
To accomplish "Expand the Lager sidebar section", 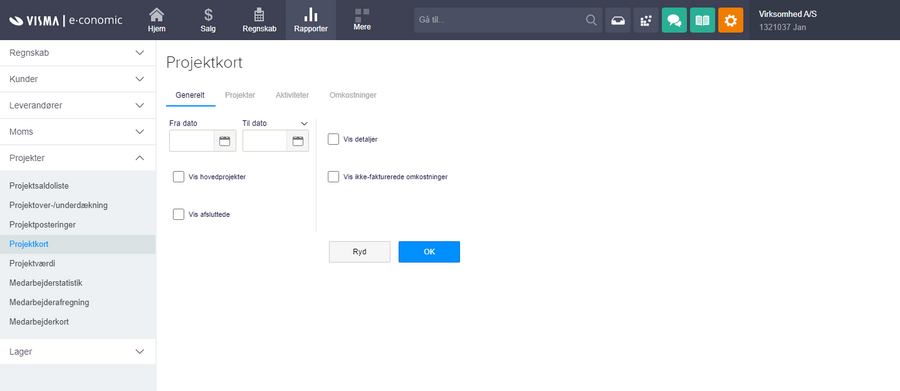I will (x=77, y=351).
